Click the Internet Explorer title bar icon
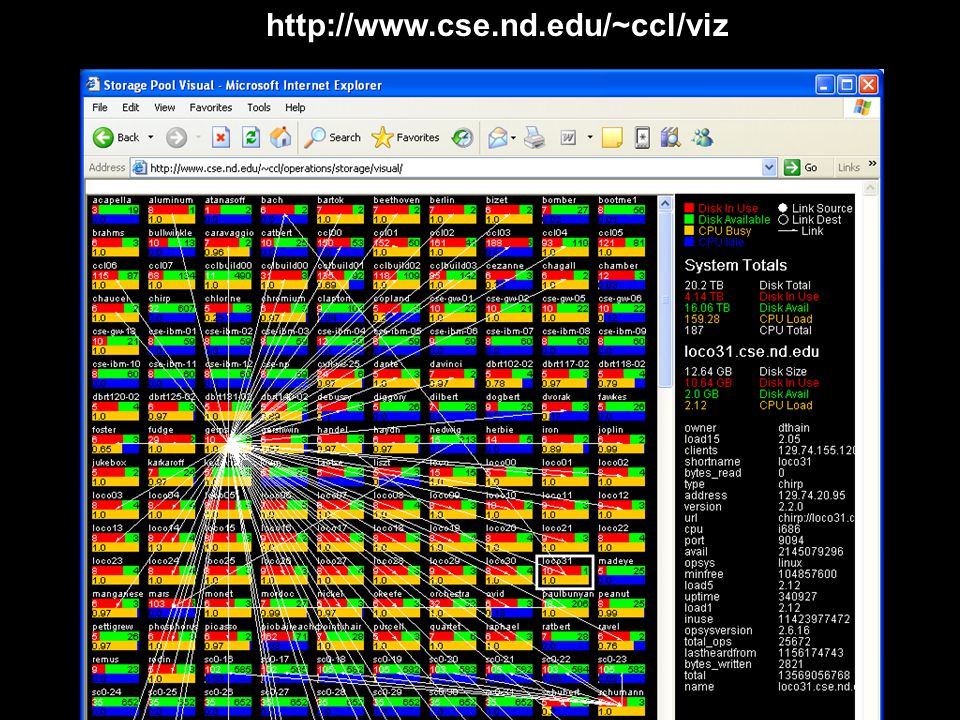The width and height of the screenshot is (960, 720). point(93,84)
